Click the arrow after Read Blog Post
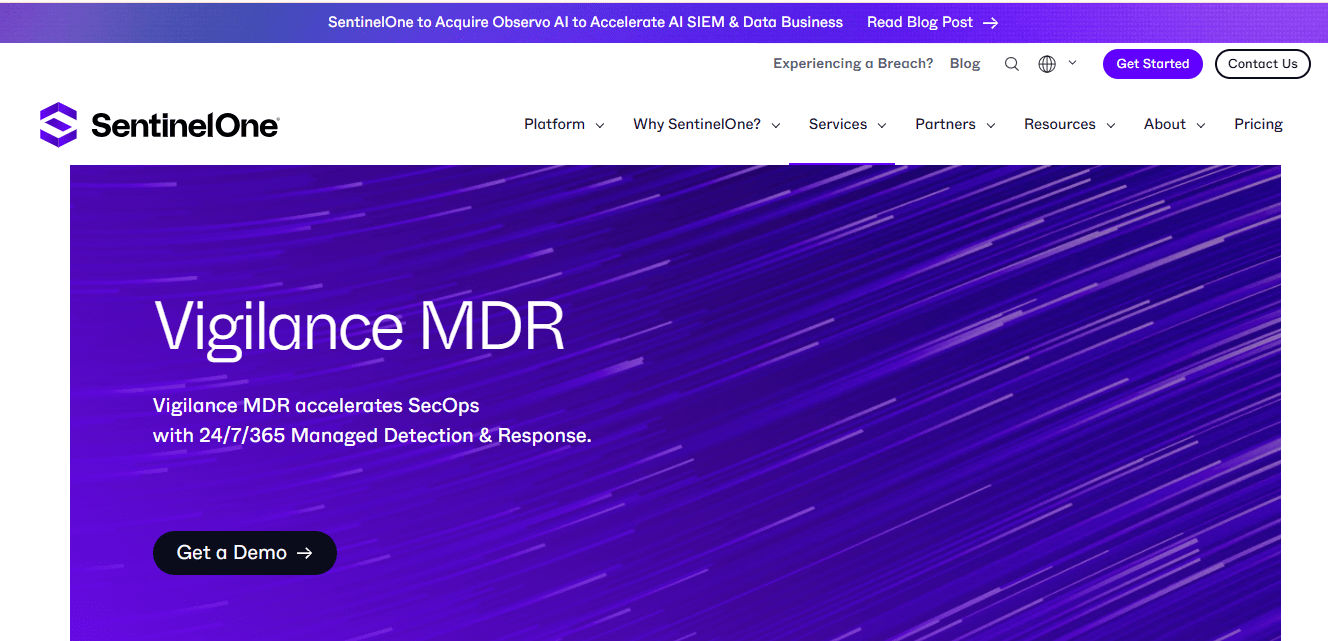This screenshot has width=1328, height=641. [x=990, y=22]
